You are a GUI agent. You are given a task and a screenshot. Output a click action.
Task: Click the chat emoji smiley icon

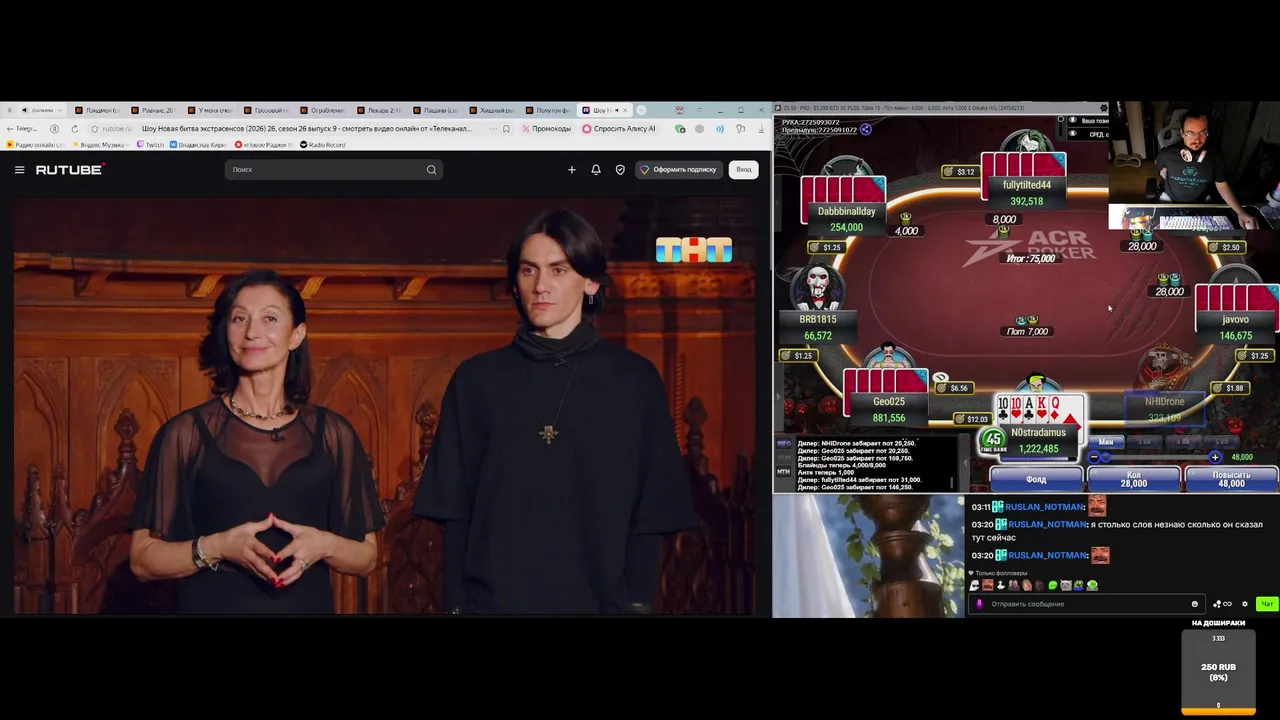pyautogui.click(x=1194, y=604)
